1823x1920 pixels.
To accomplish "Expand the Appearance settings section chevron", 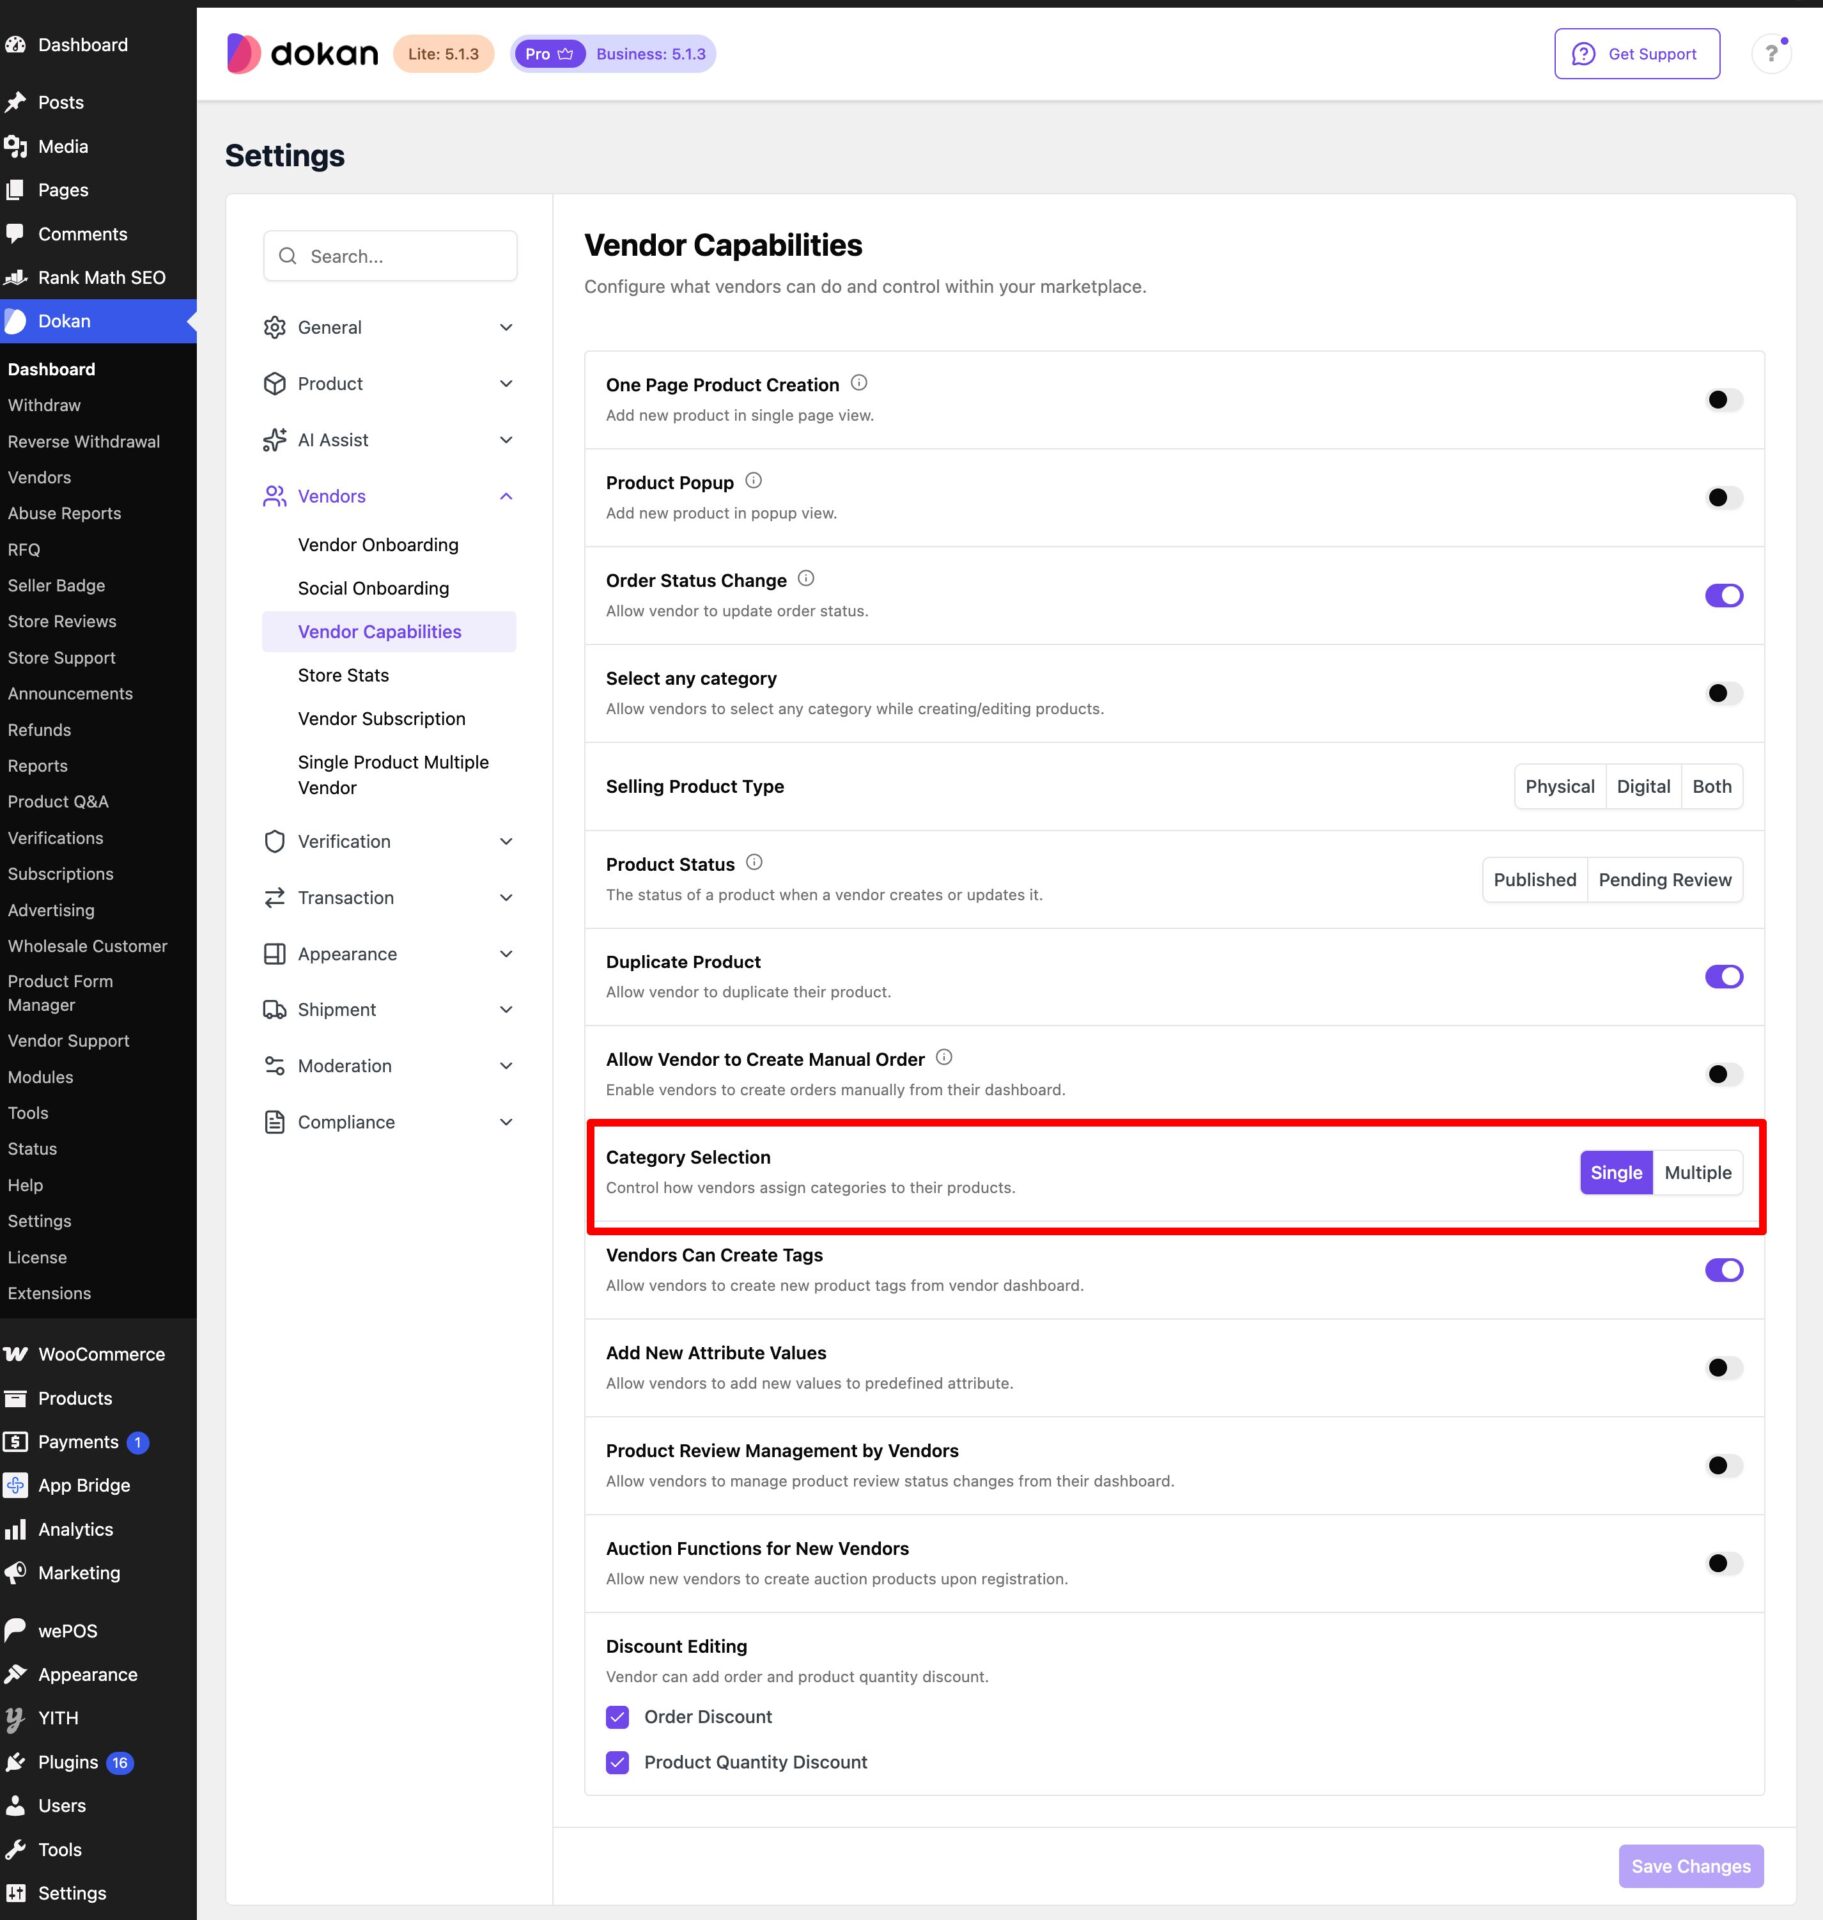I will (x=506, y=954).
